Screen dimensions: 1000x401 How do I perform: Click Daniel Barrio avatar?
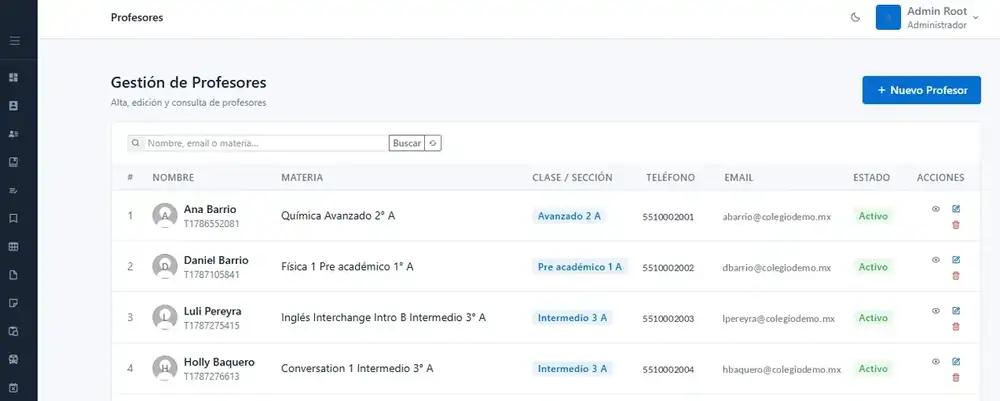point(165,266)
